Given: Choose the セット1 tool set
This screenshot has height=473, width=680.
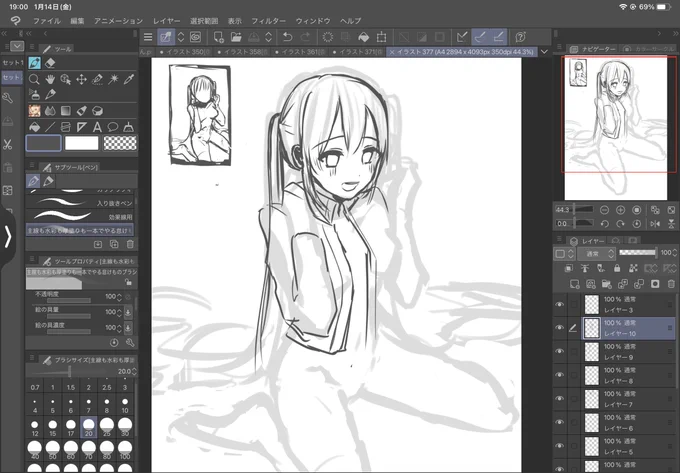Looking at the screenshot, I should pyautogui.click(x=13, y=62).
